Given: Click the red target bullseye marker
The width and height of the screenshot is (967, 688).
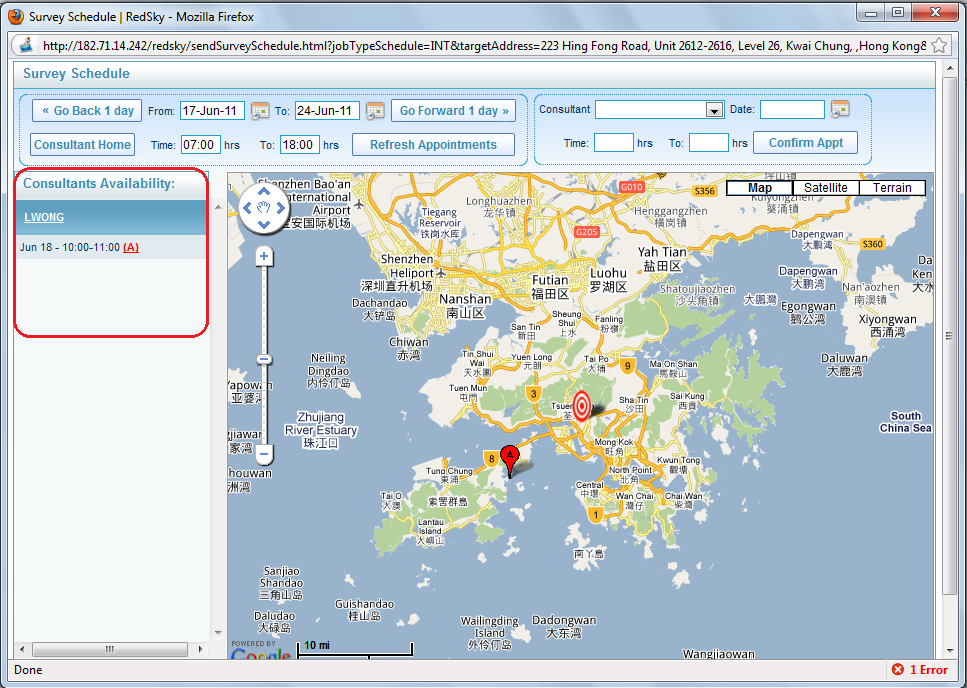Looking at the screenshot, I should [582, 406].
